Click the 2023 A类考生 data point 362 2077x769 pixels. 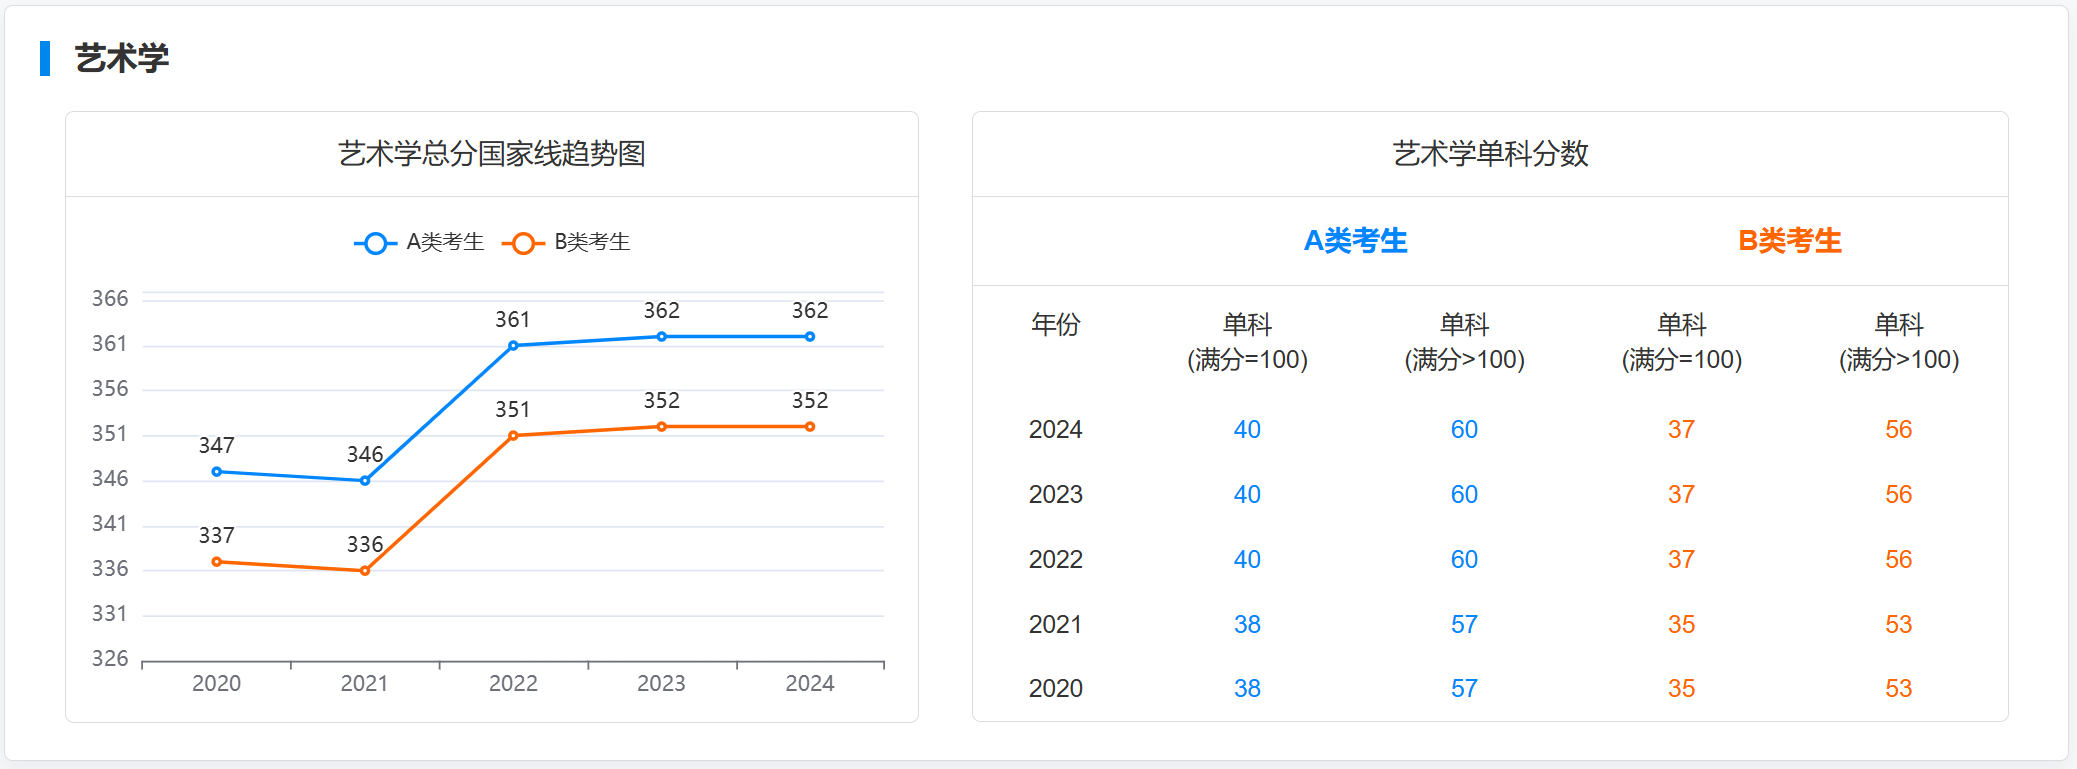coord(661,337)
